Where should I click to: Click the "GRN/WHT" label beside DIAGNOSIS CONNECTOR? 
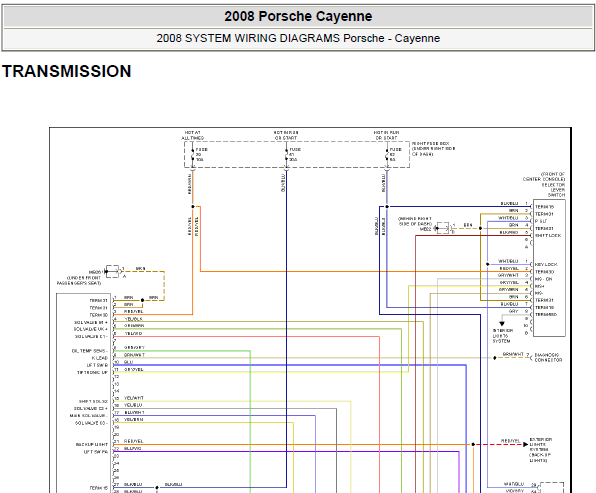coord(513,354)
